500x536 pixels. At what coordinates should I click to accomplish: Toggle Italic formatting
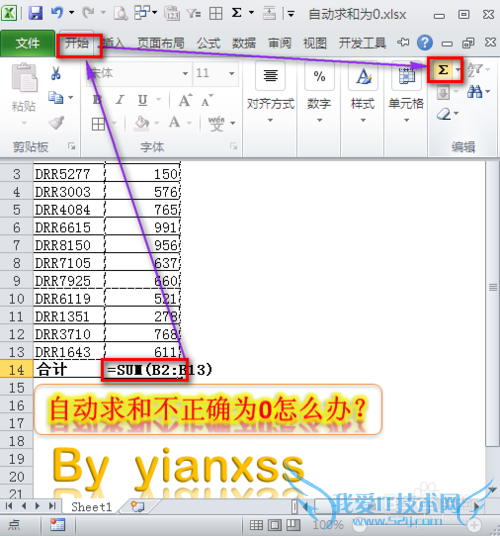coord(119,100)
